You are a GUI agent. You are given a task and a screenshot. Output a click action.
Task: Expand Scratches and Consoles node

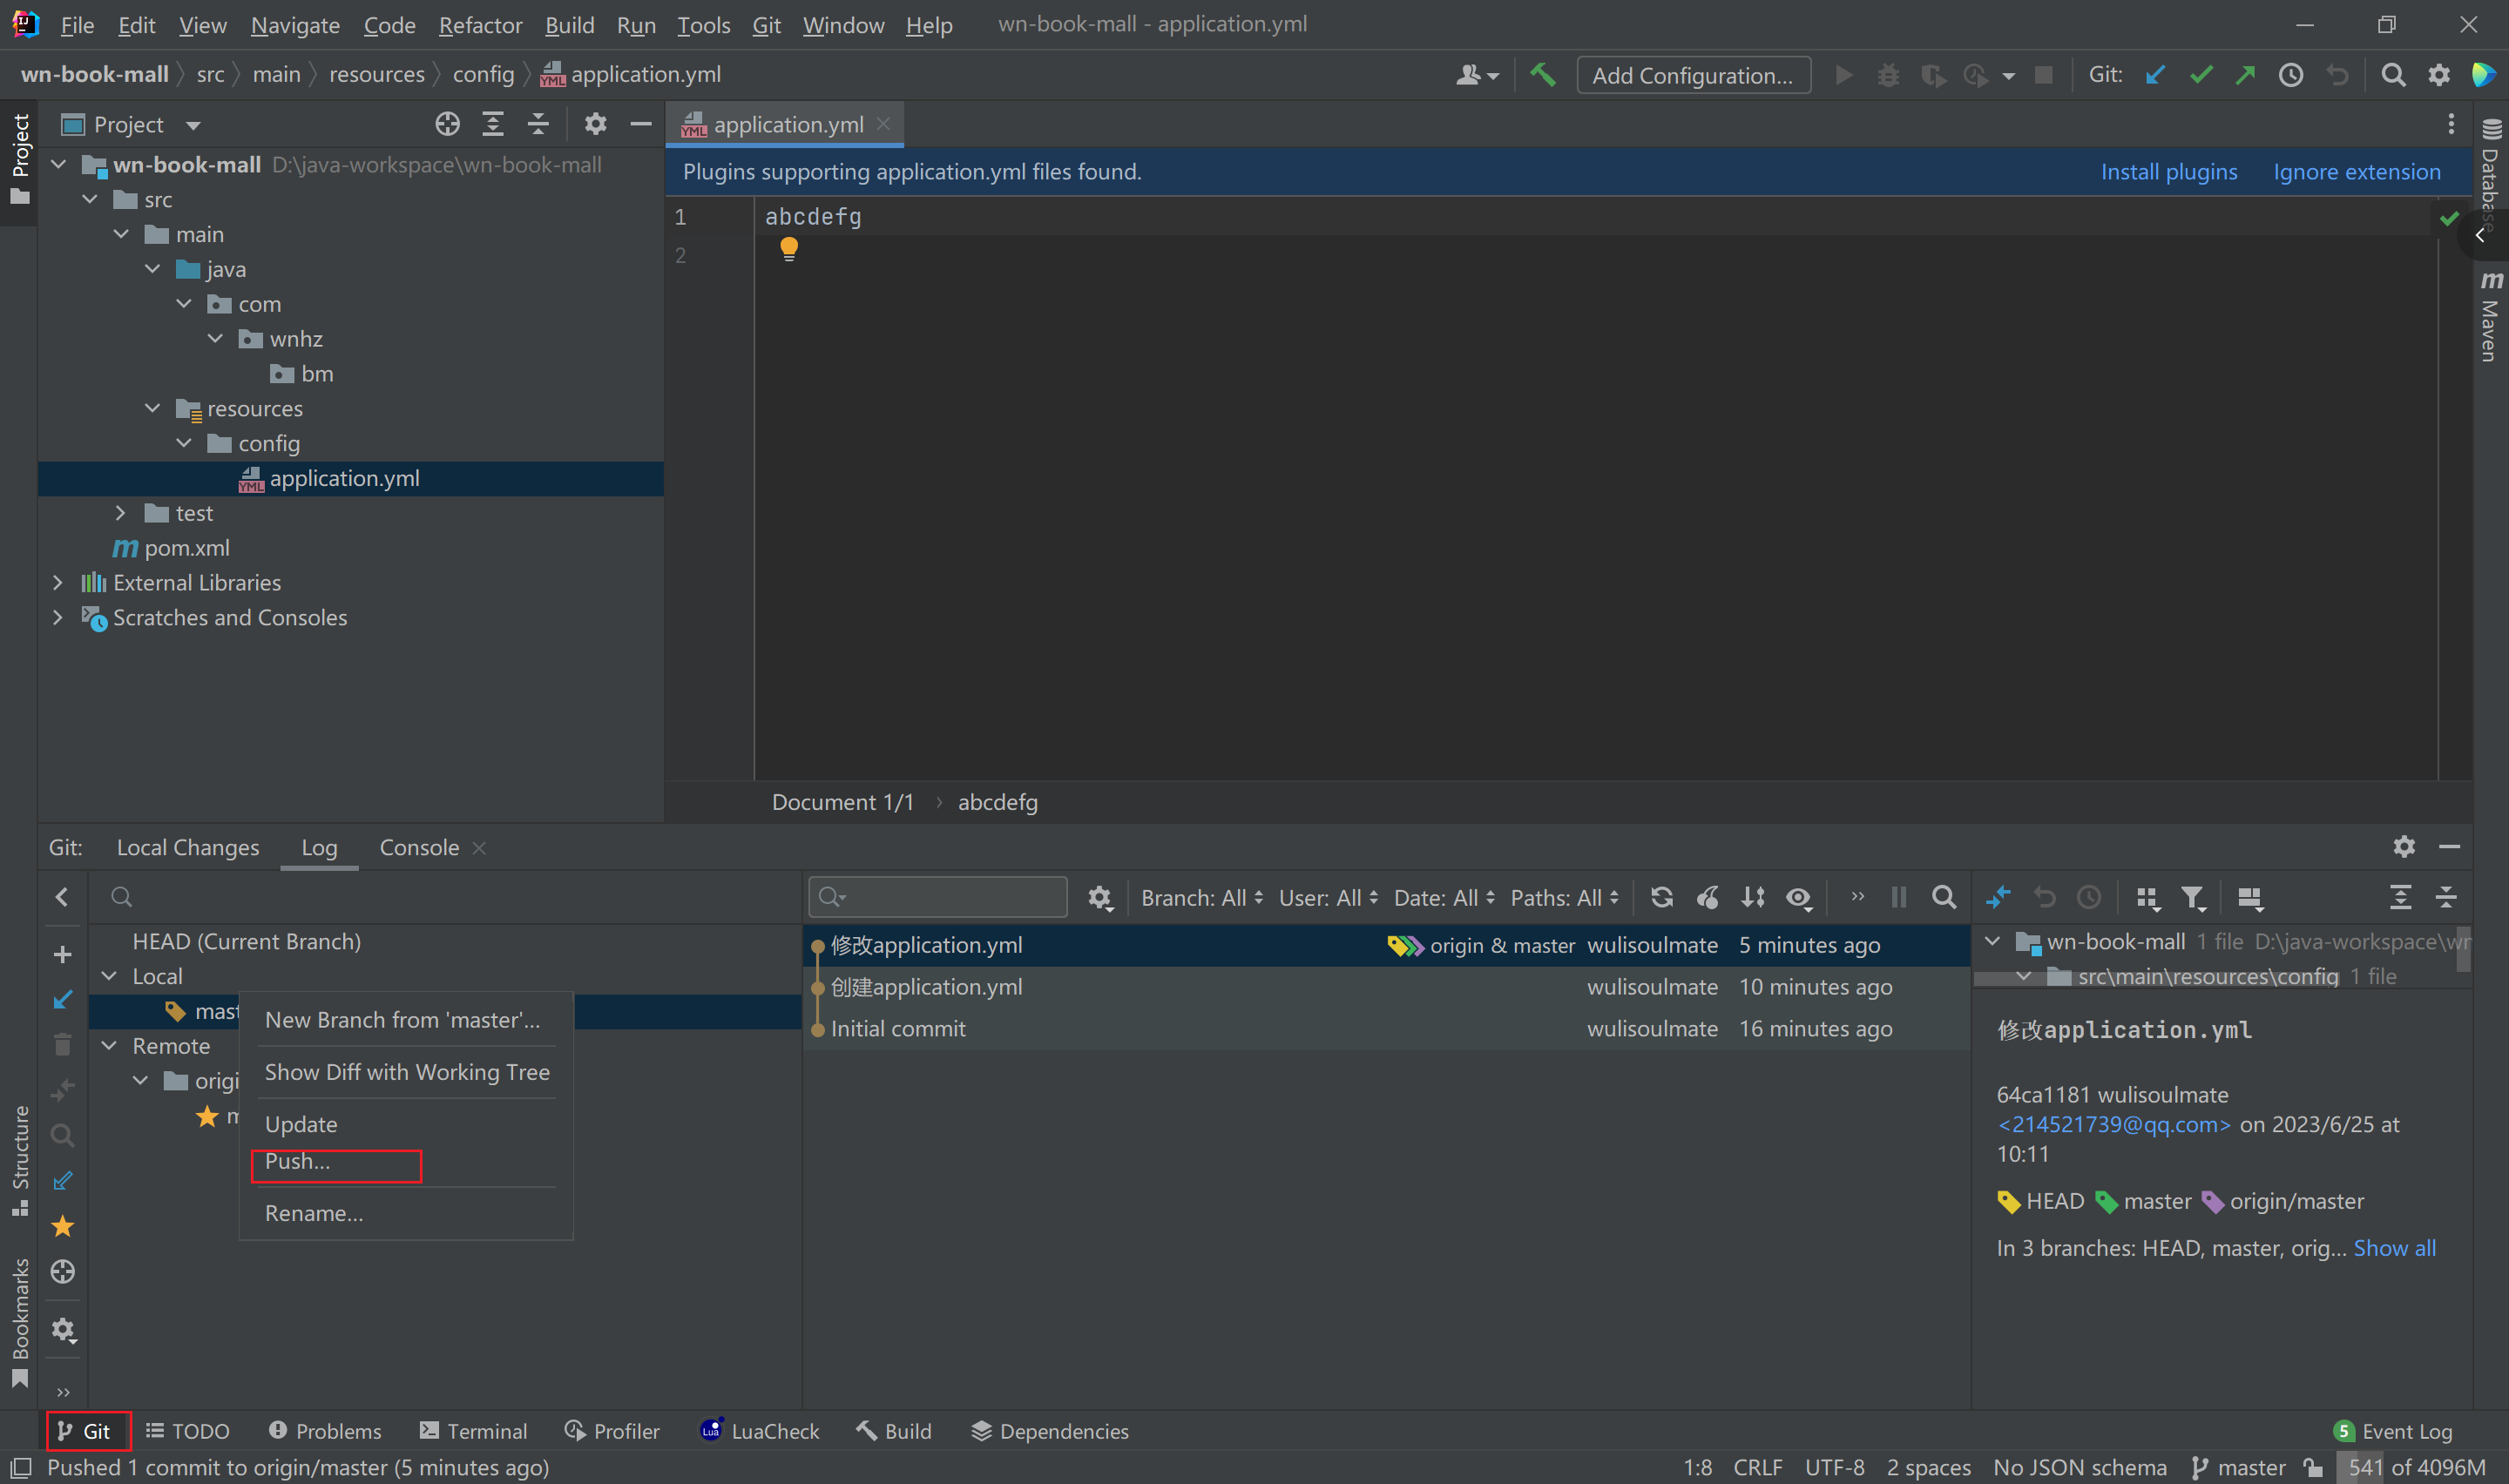[58, 617]
